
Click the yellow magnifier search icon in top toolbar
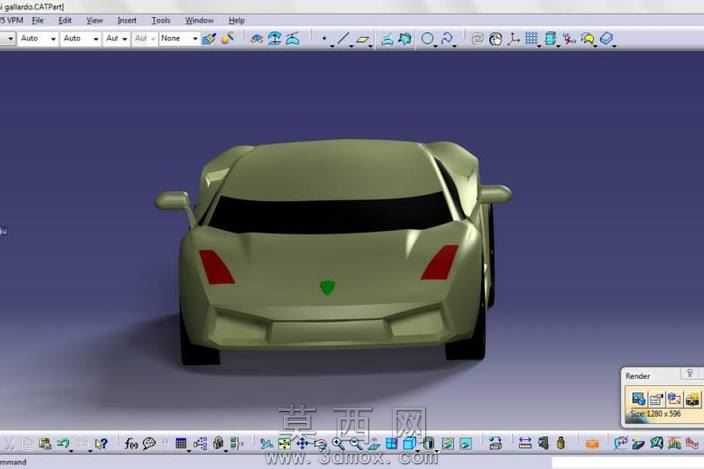click(x=588, y=39)
